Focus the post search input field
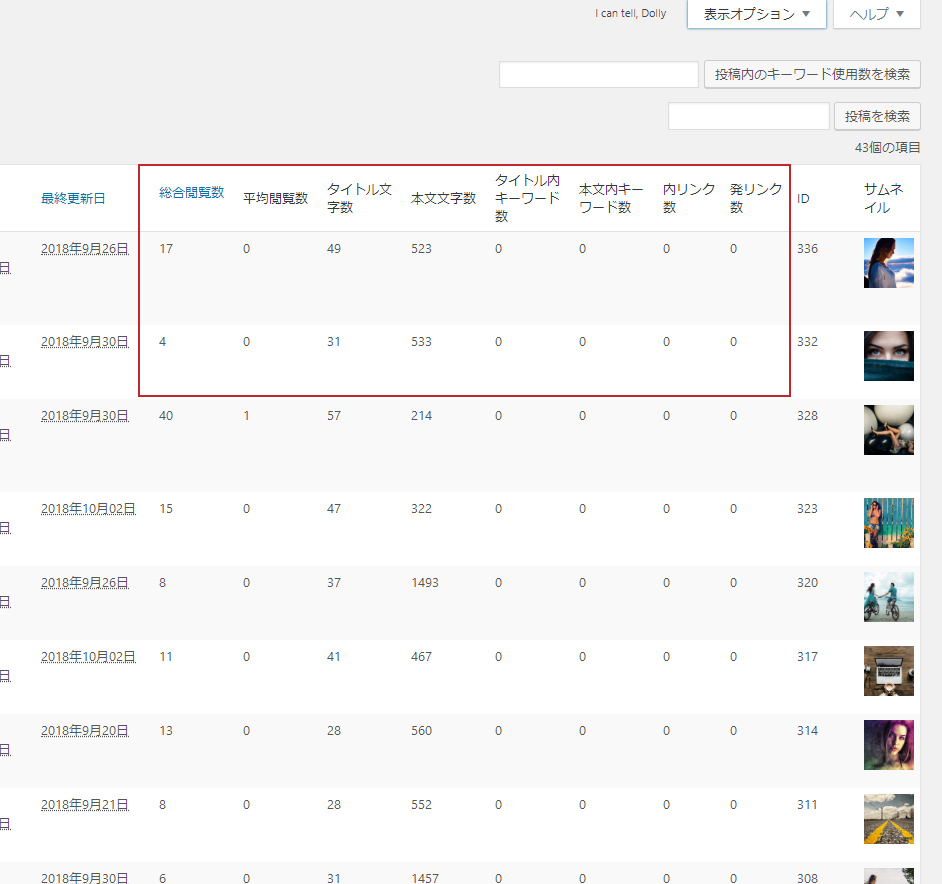Viewport: 942px width, 884px height. point(748,116)
